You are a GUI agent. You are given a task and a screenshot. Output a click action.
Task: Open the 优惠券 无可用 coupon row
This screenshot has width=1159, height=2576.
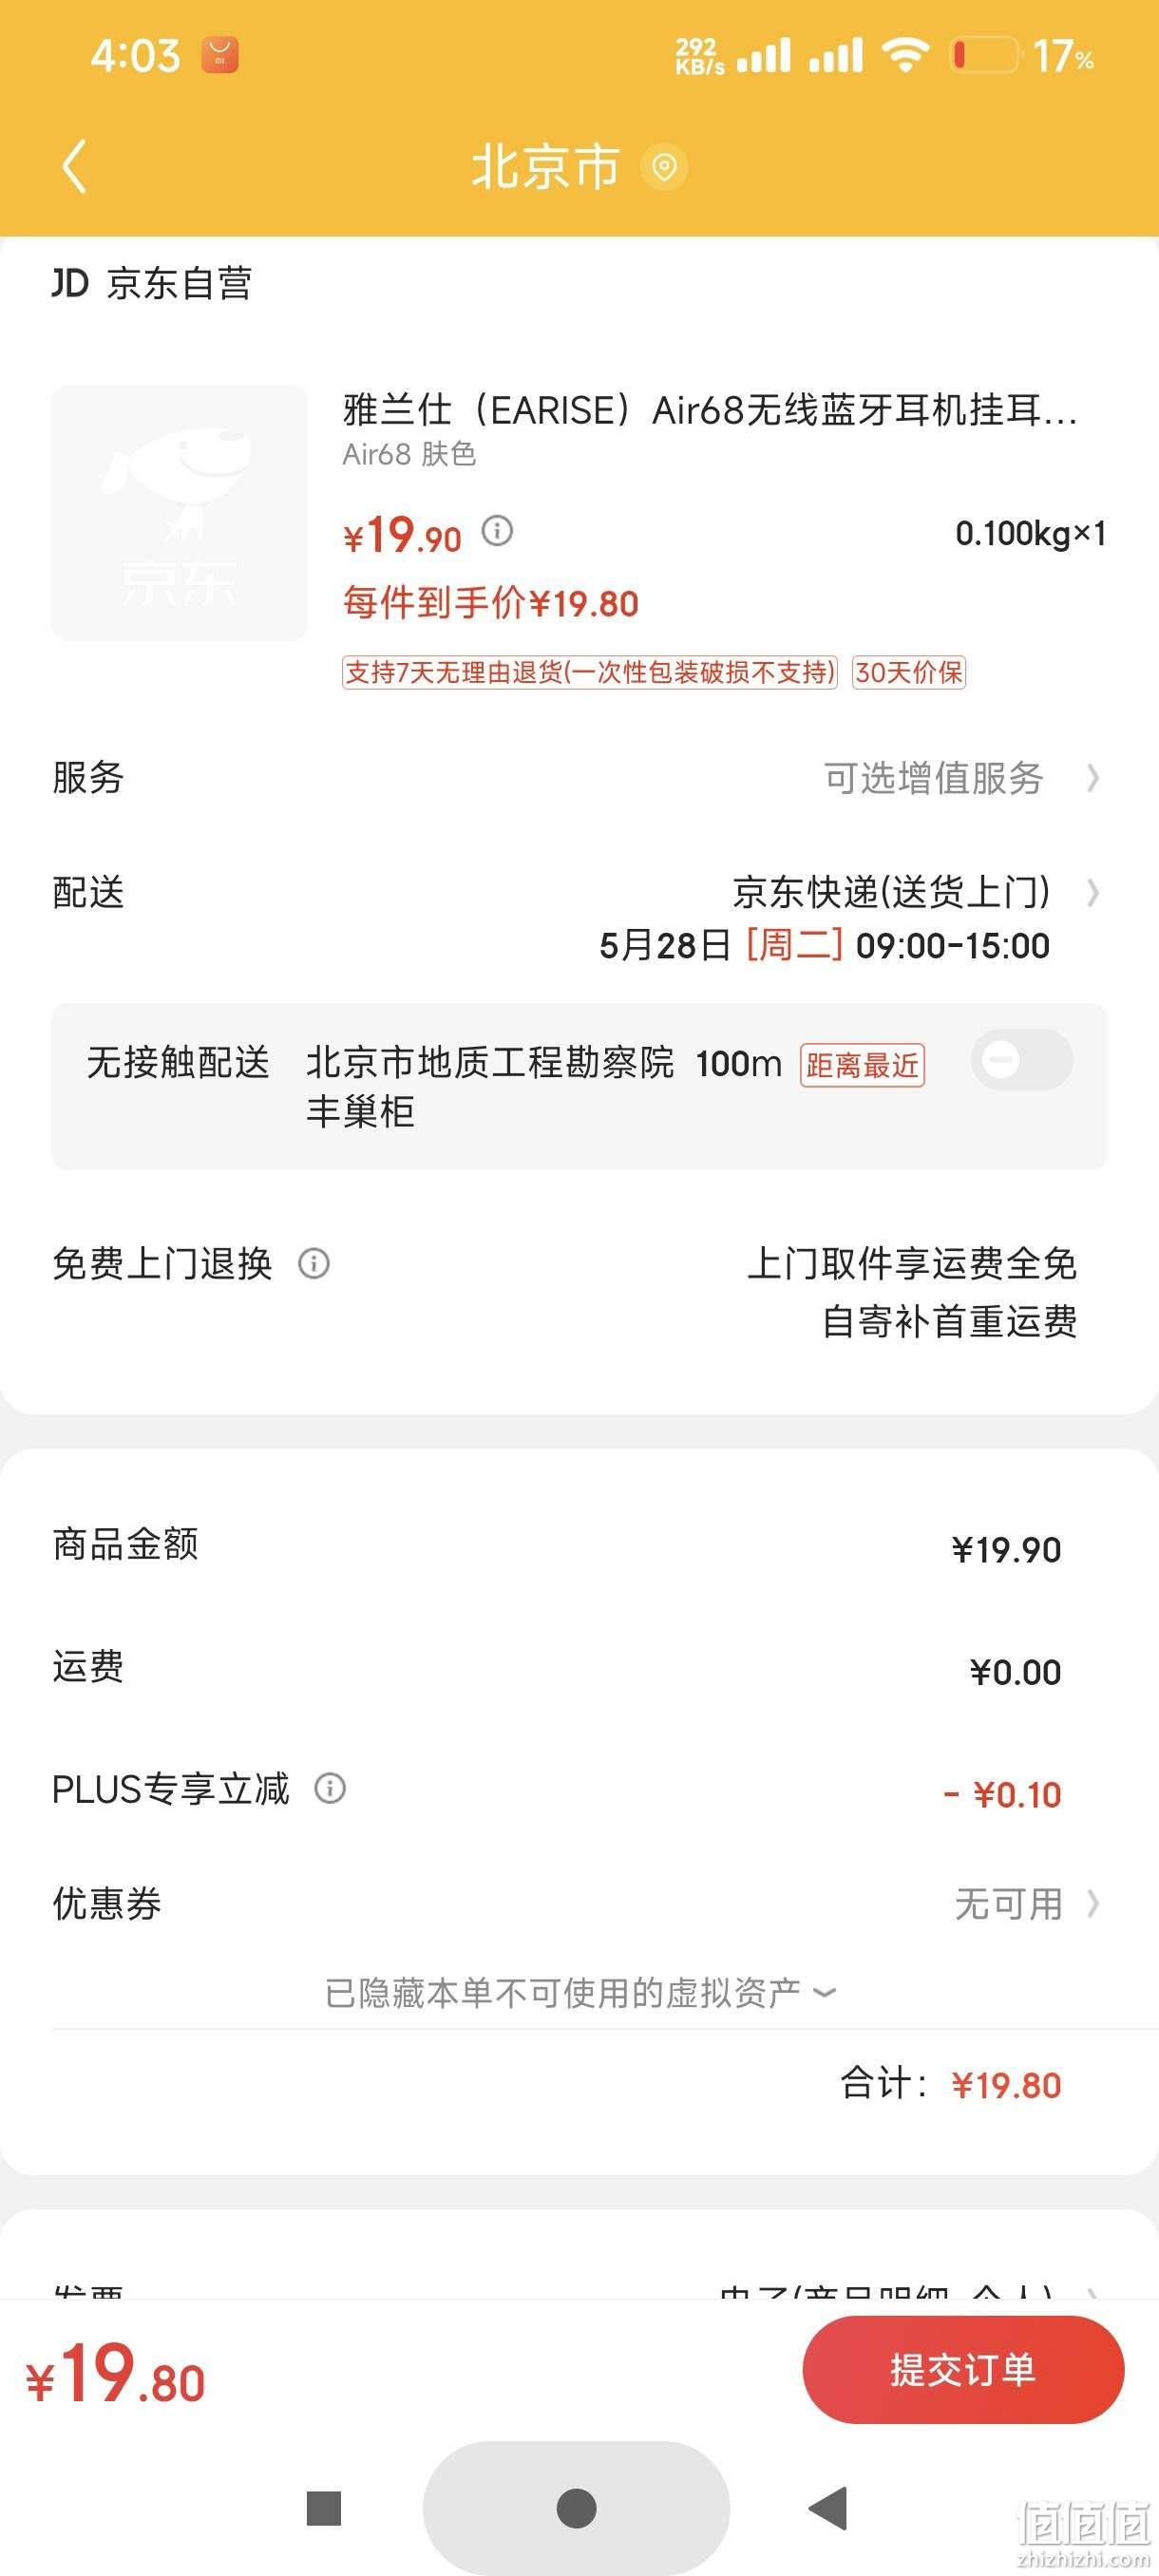[579, 1903]
